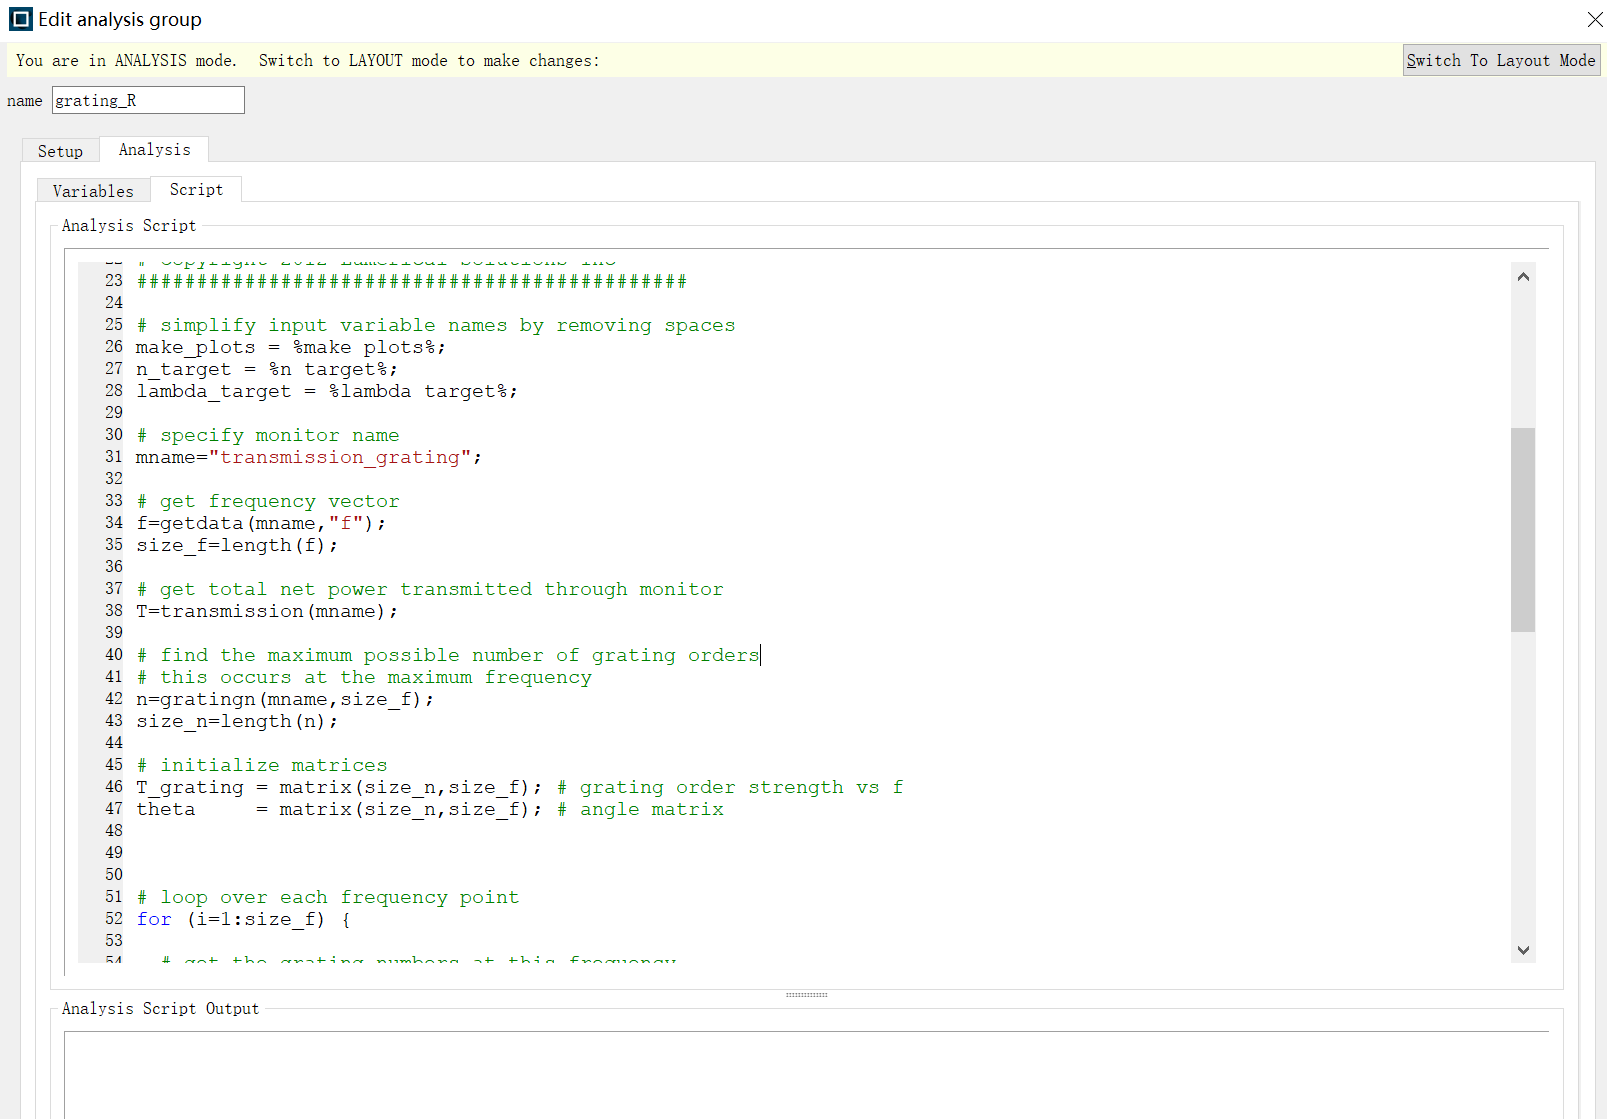Click the comment 'specify monitor name'
Image resolution: width=1607 pixels, height=1119 pixels.
(268, 435)
